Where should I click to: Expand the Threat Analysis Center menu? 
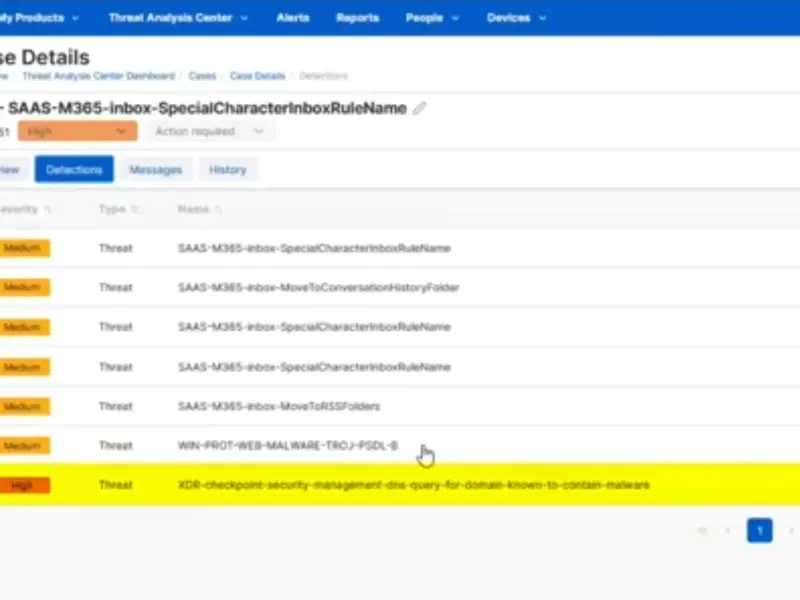click(x=176, y=18)
